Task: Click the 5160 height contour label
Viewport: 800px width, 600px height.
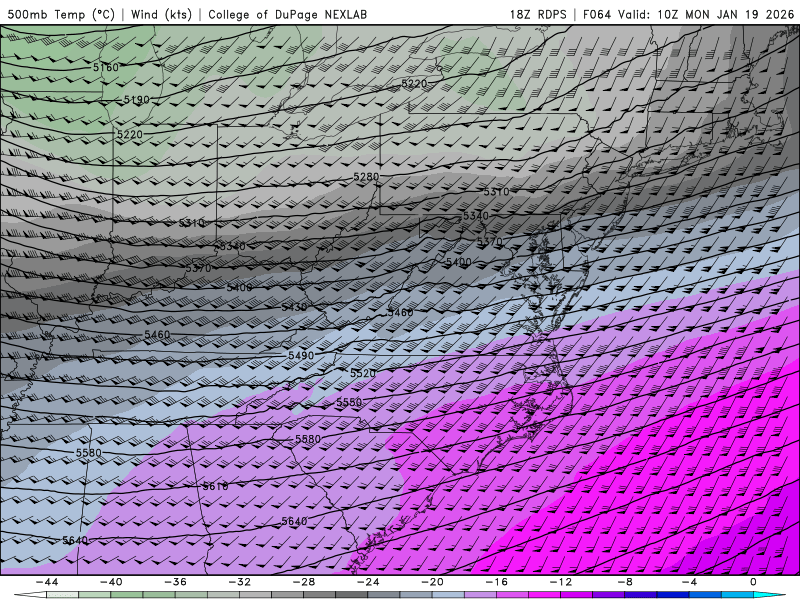Action: pyautogui.click(x=106, y=67)
